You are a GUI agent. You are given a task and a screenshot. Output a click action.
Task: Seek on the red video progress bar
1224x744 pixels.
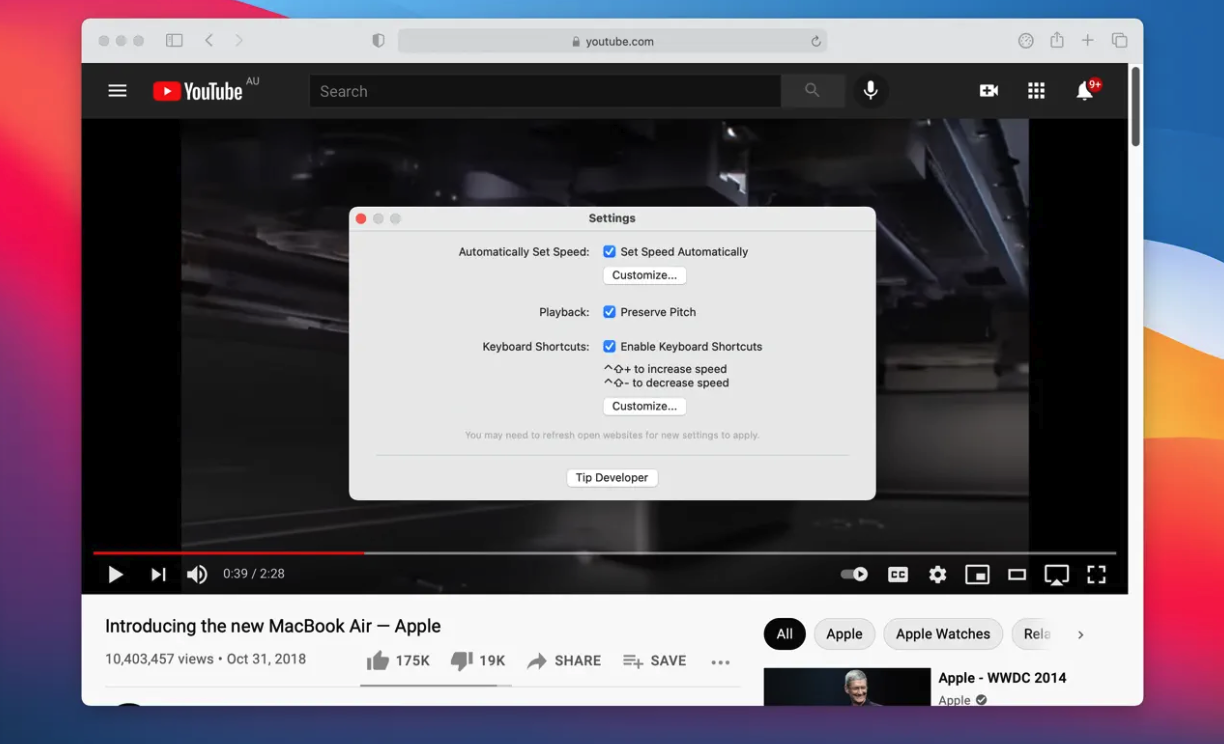228,553
